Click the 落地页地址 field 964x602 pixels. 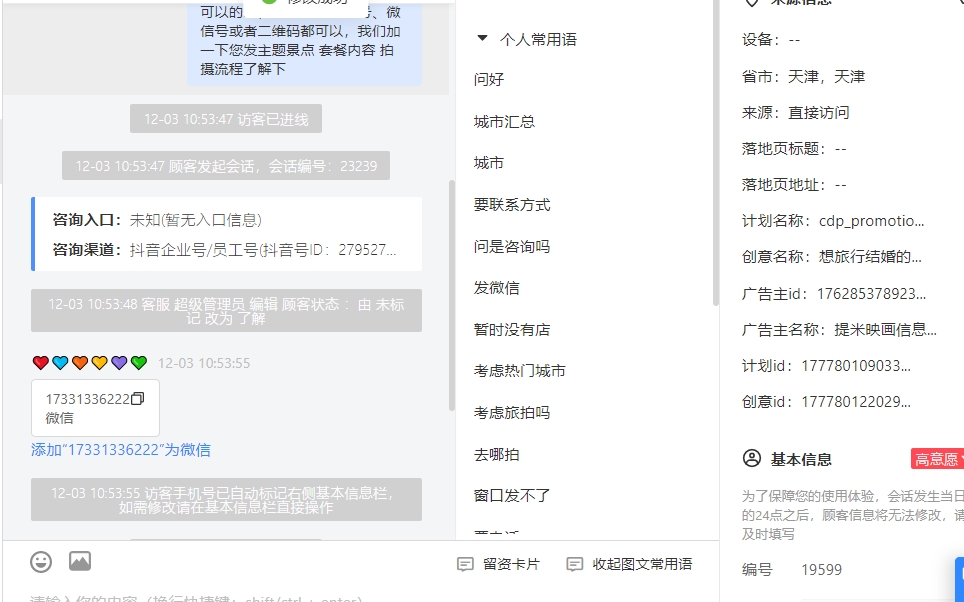pos(794,185)
